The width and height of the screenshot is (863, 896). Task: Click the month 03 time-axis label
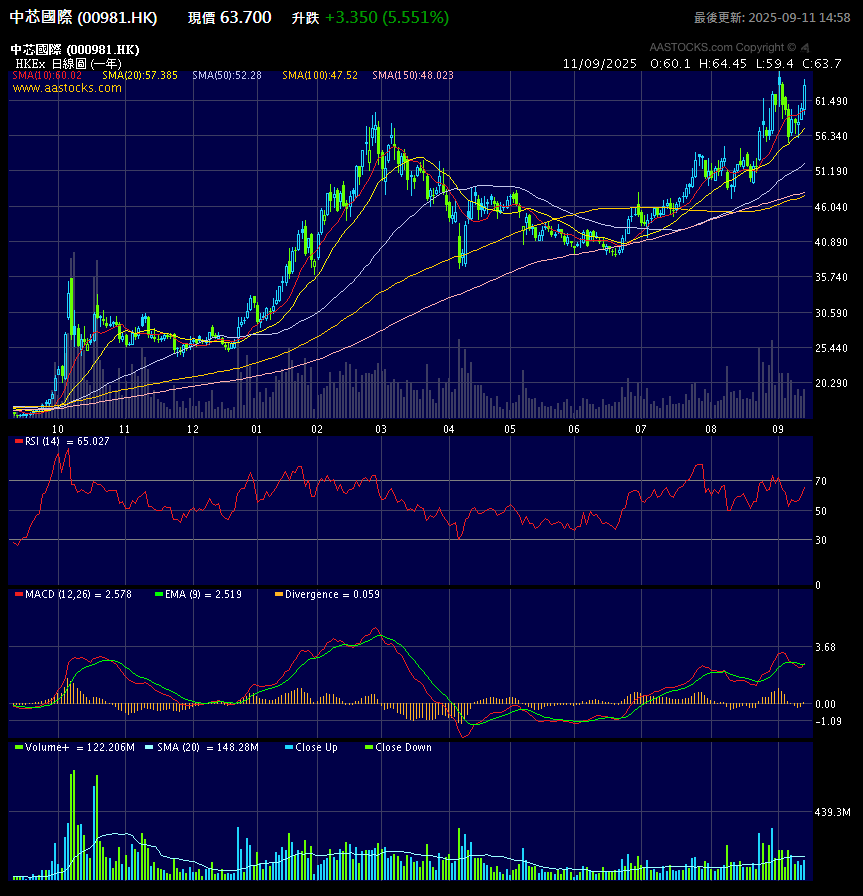[x=381, y=429]
